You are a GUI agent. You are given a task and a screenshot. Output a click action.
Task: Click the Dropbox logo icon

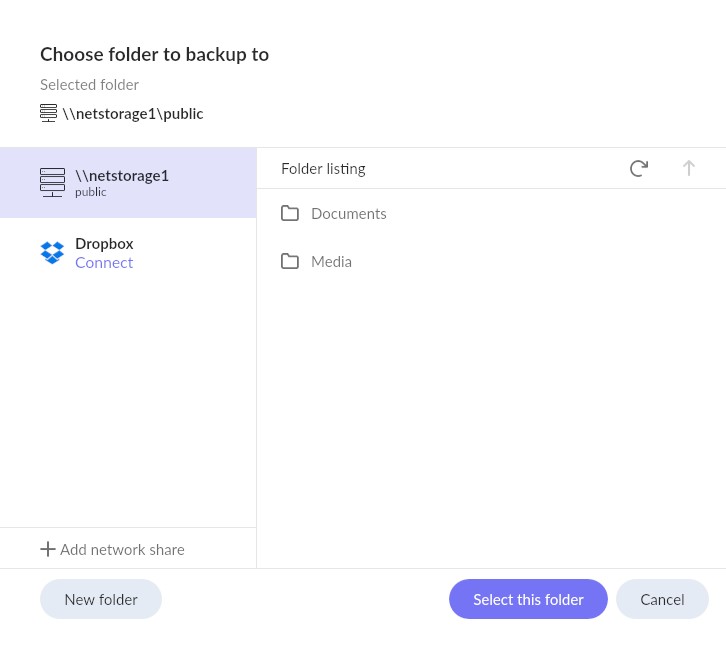click(52, 253)
